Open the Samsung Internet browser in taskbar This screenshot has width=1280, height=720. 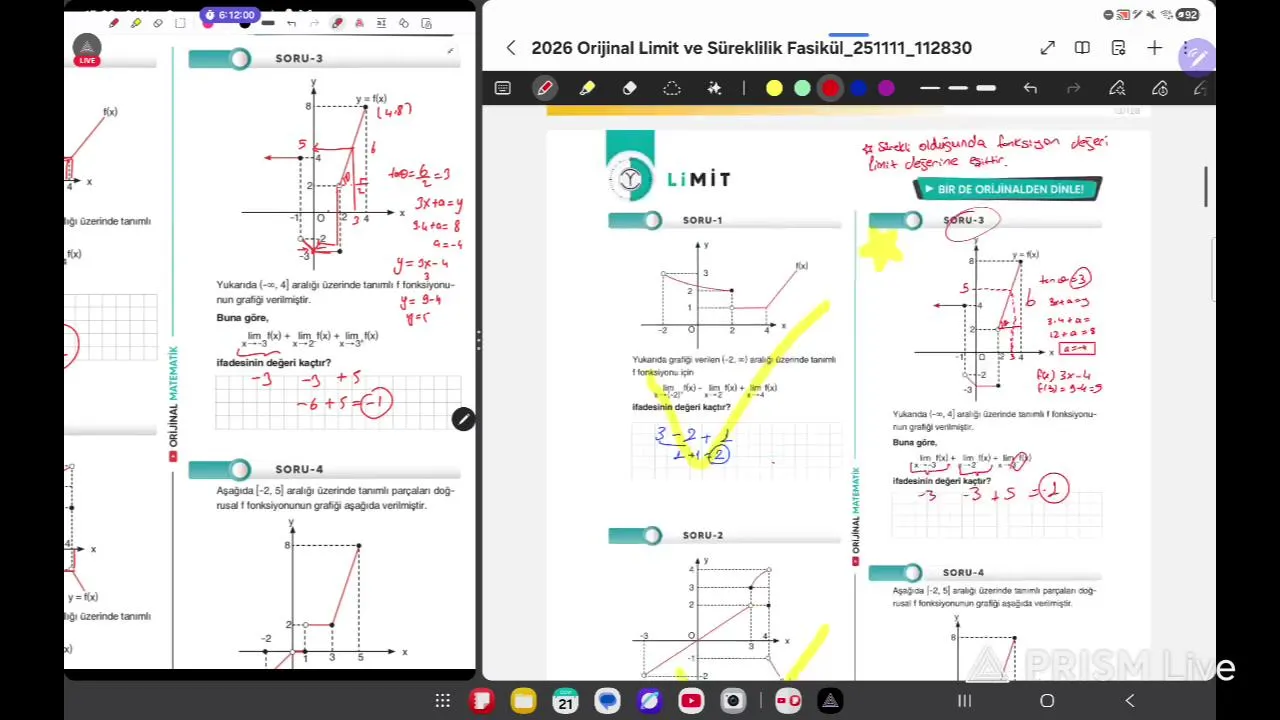(x=649, y=701)
